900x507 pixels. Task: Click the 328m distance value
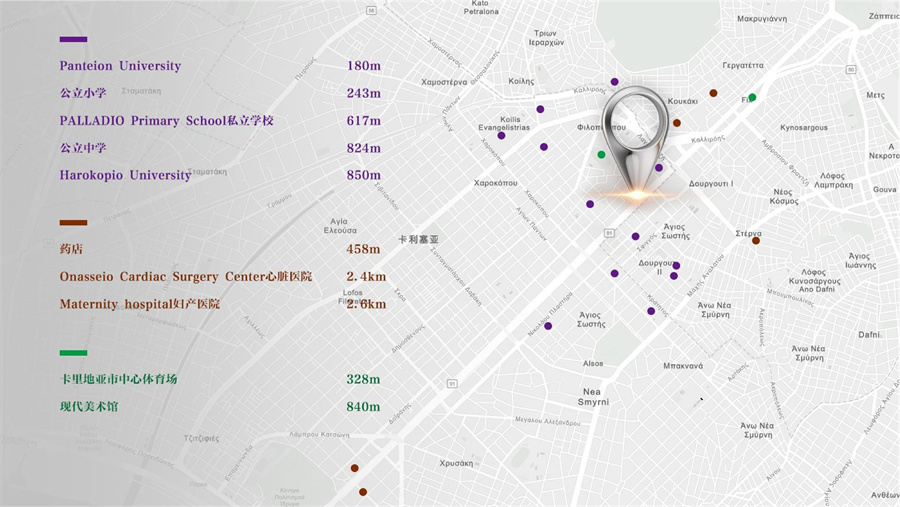click(x=363, y=380)
